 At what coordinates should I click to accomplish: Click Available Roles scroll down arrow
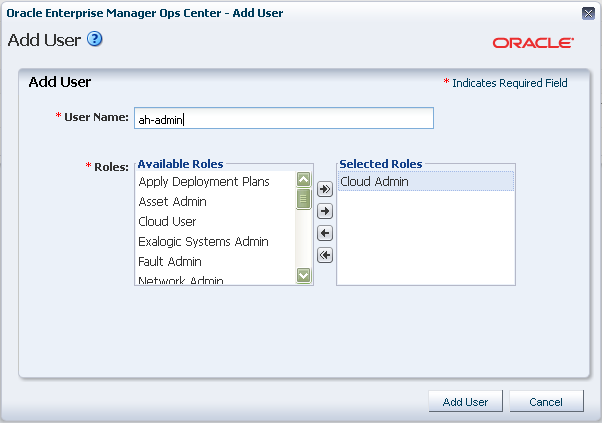pyautogui.click(x=304, y=275)
